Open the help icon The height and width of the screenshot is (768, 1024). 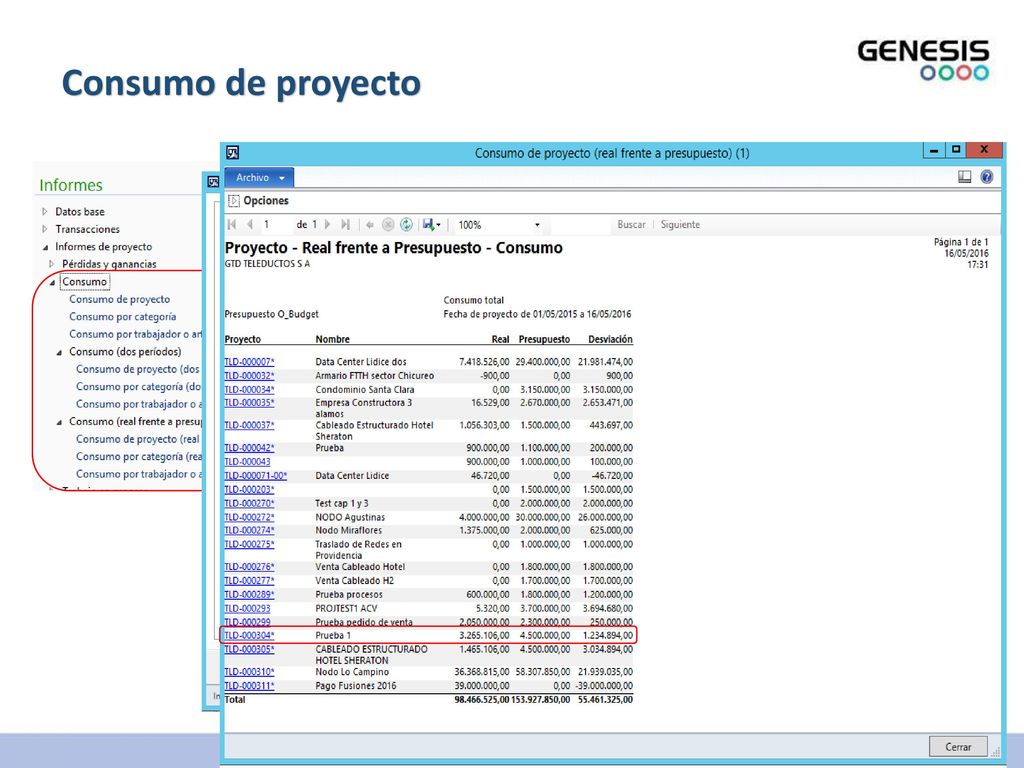(x=987, y=177)
